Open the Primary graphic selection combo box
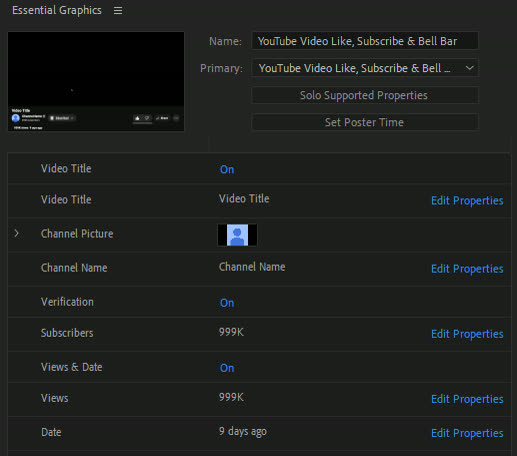 click(x=365, y=68)
